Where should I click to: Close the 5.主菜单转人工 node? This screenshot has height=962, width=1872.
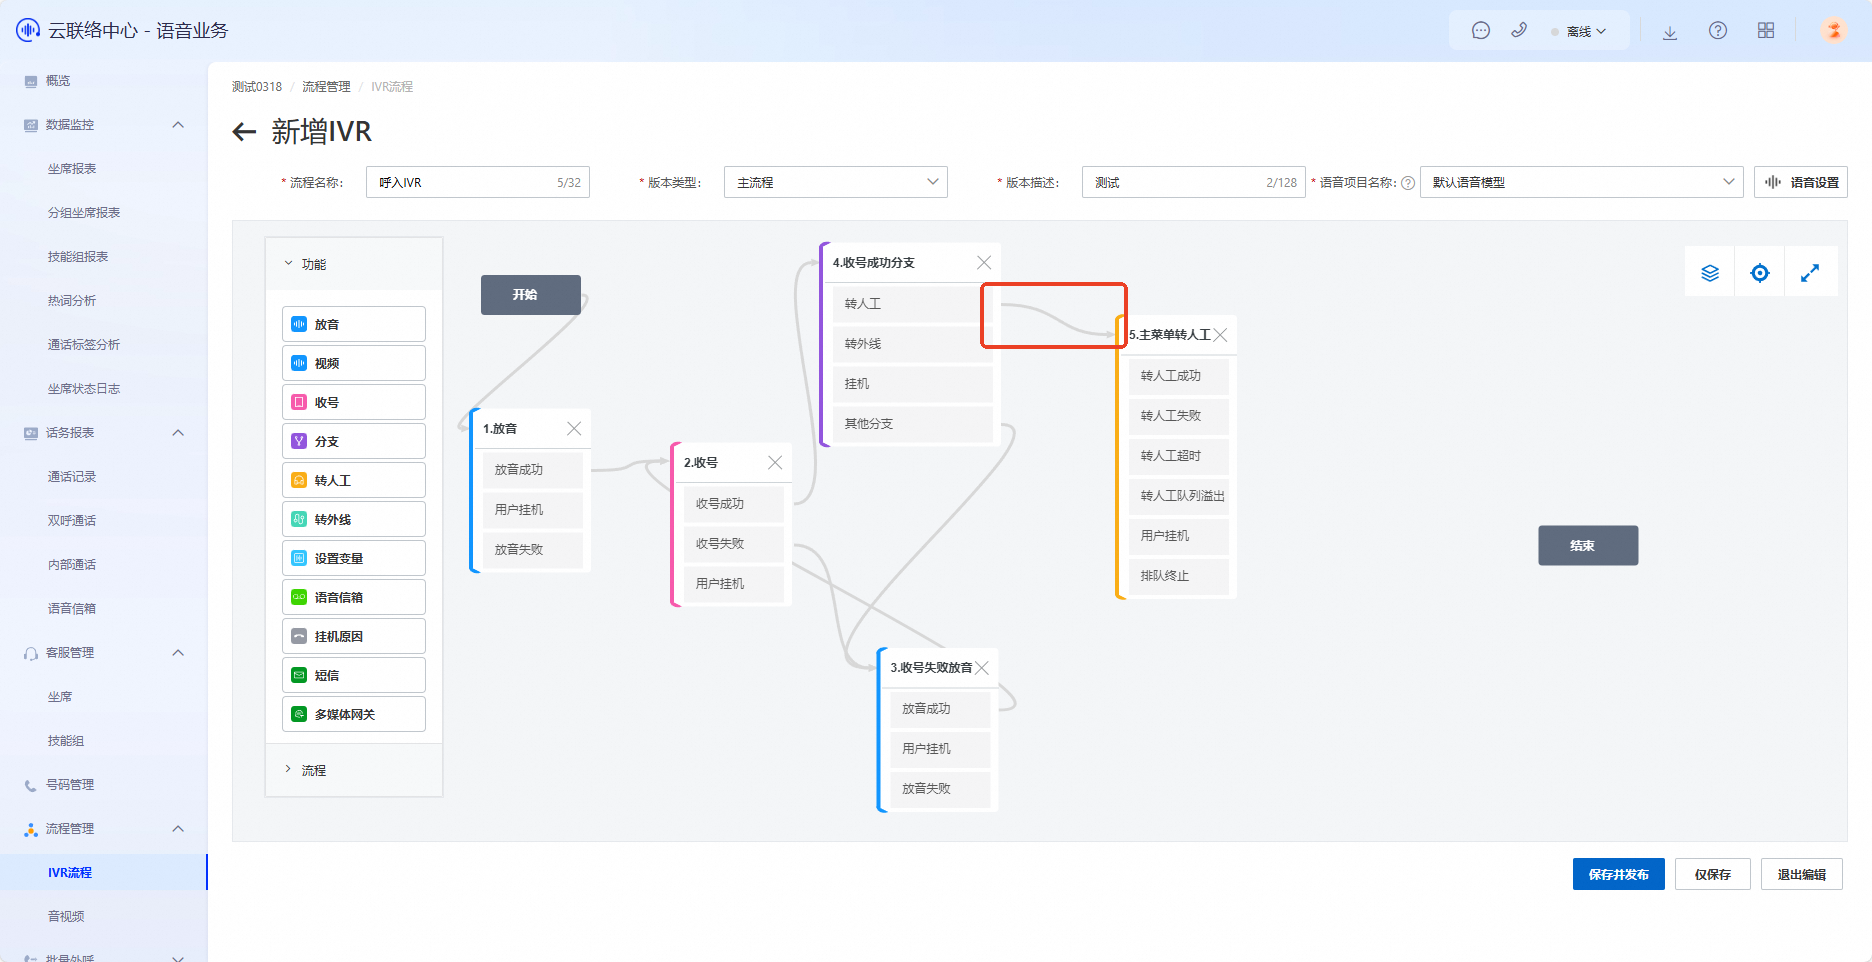(x=1220, y=335)
